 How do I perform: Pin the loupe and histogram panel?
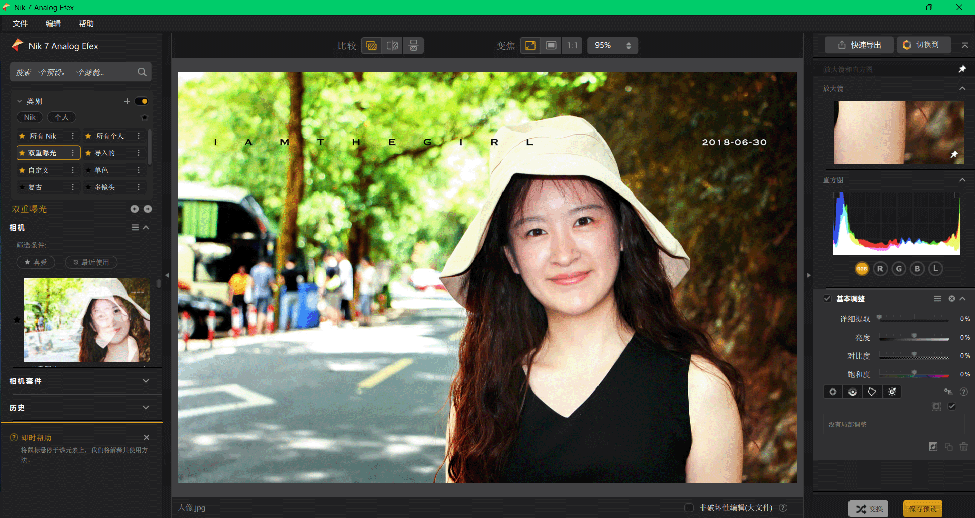point(962,69)
